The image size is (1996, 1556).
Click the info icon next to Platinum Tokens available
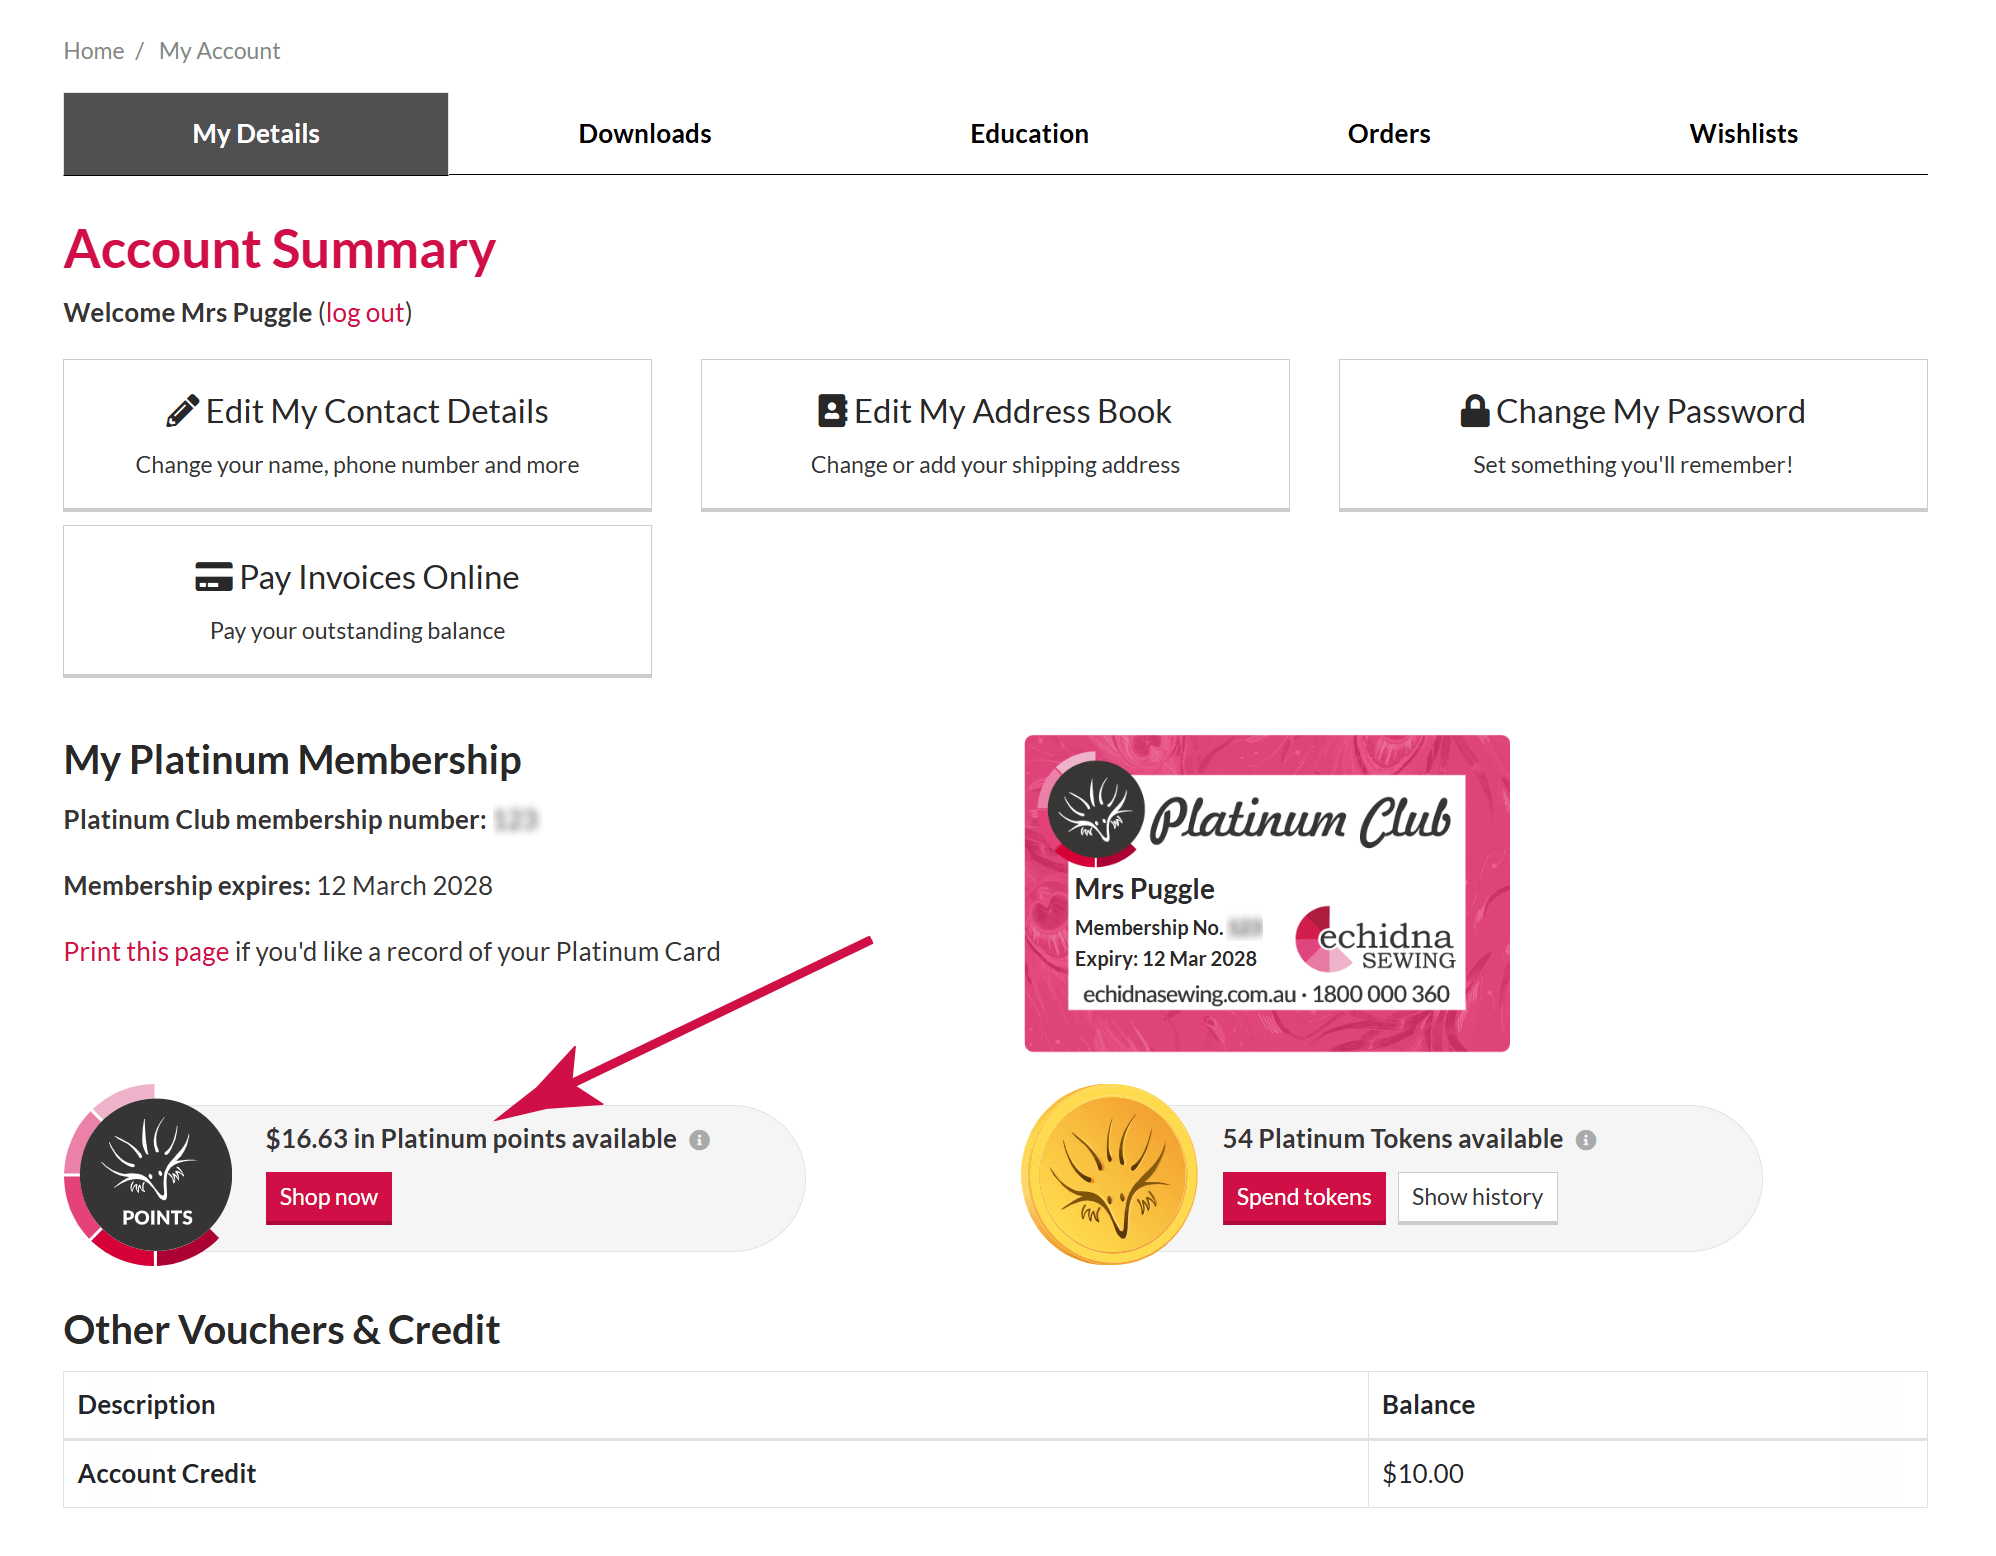(x=1586, y=1140)
